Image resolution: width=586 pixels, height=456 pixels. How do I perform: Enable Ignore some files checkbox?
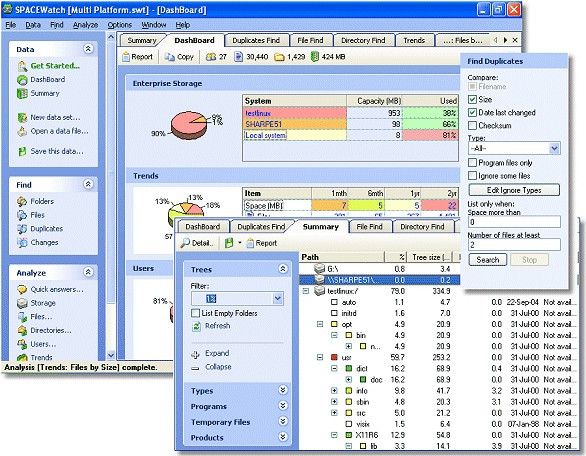pyautogui.click(x=472, y=176)
